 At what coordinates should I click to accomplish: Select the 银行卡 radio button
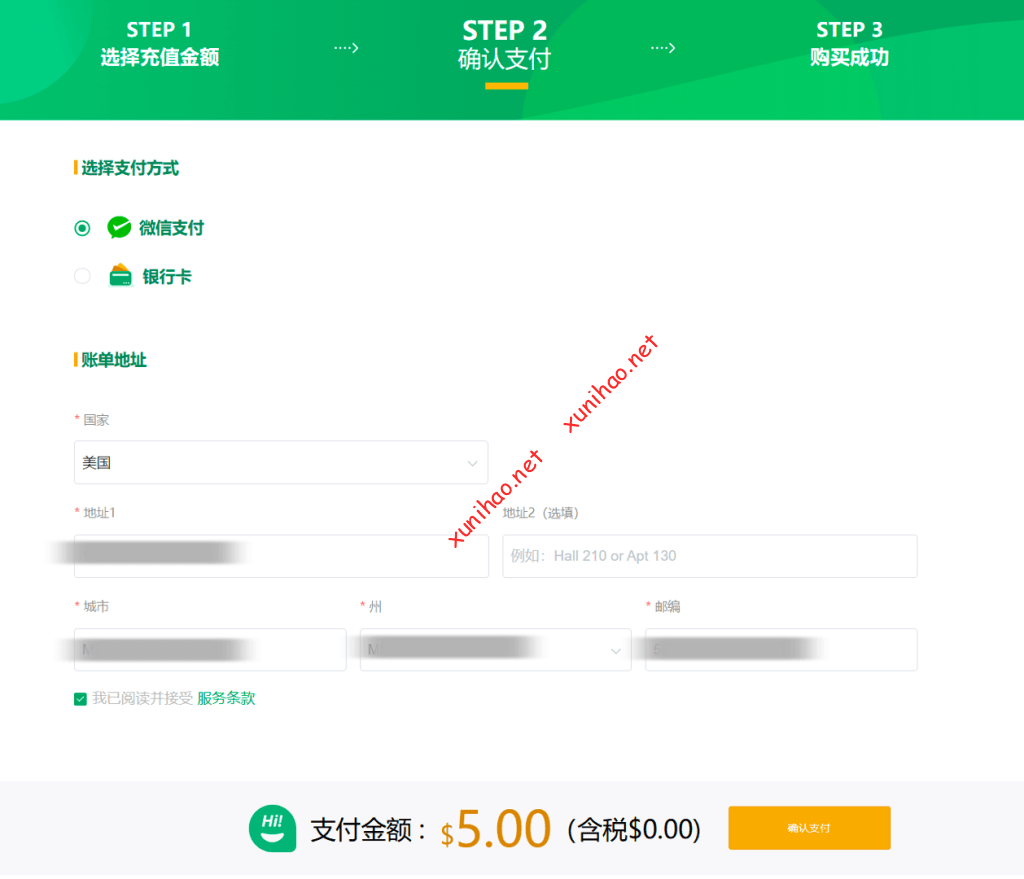pos(82,276)
